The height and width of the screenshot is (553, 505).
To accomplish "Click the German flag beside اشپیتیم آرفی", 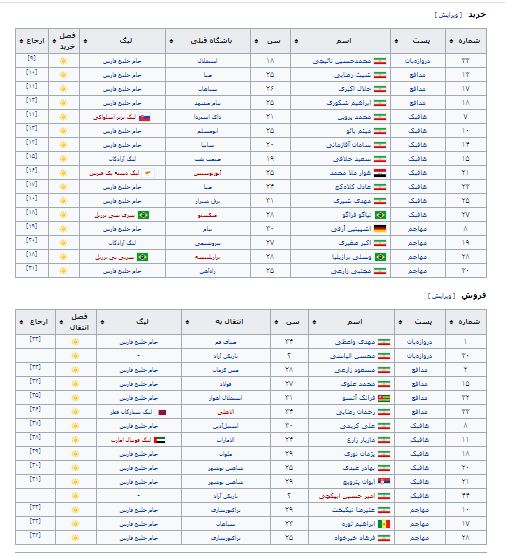I will (x=380, y=229).
